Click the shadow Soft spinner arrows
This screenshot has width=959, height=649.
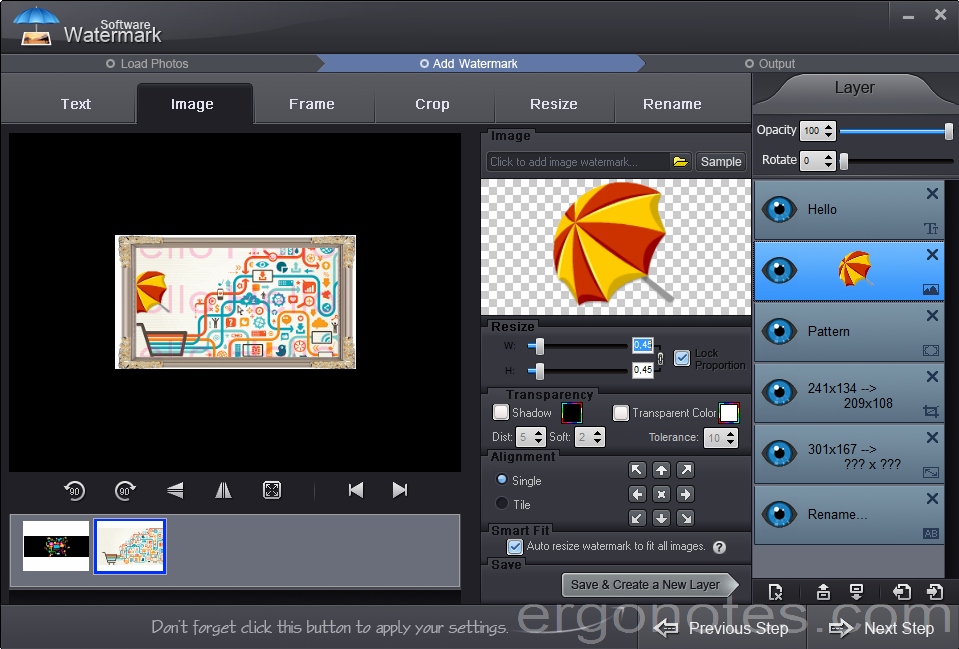click(598, 437)
